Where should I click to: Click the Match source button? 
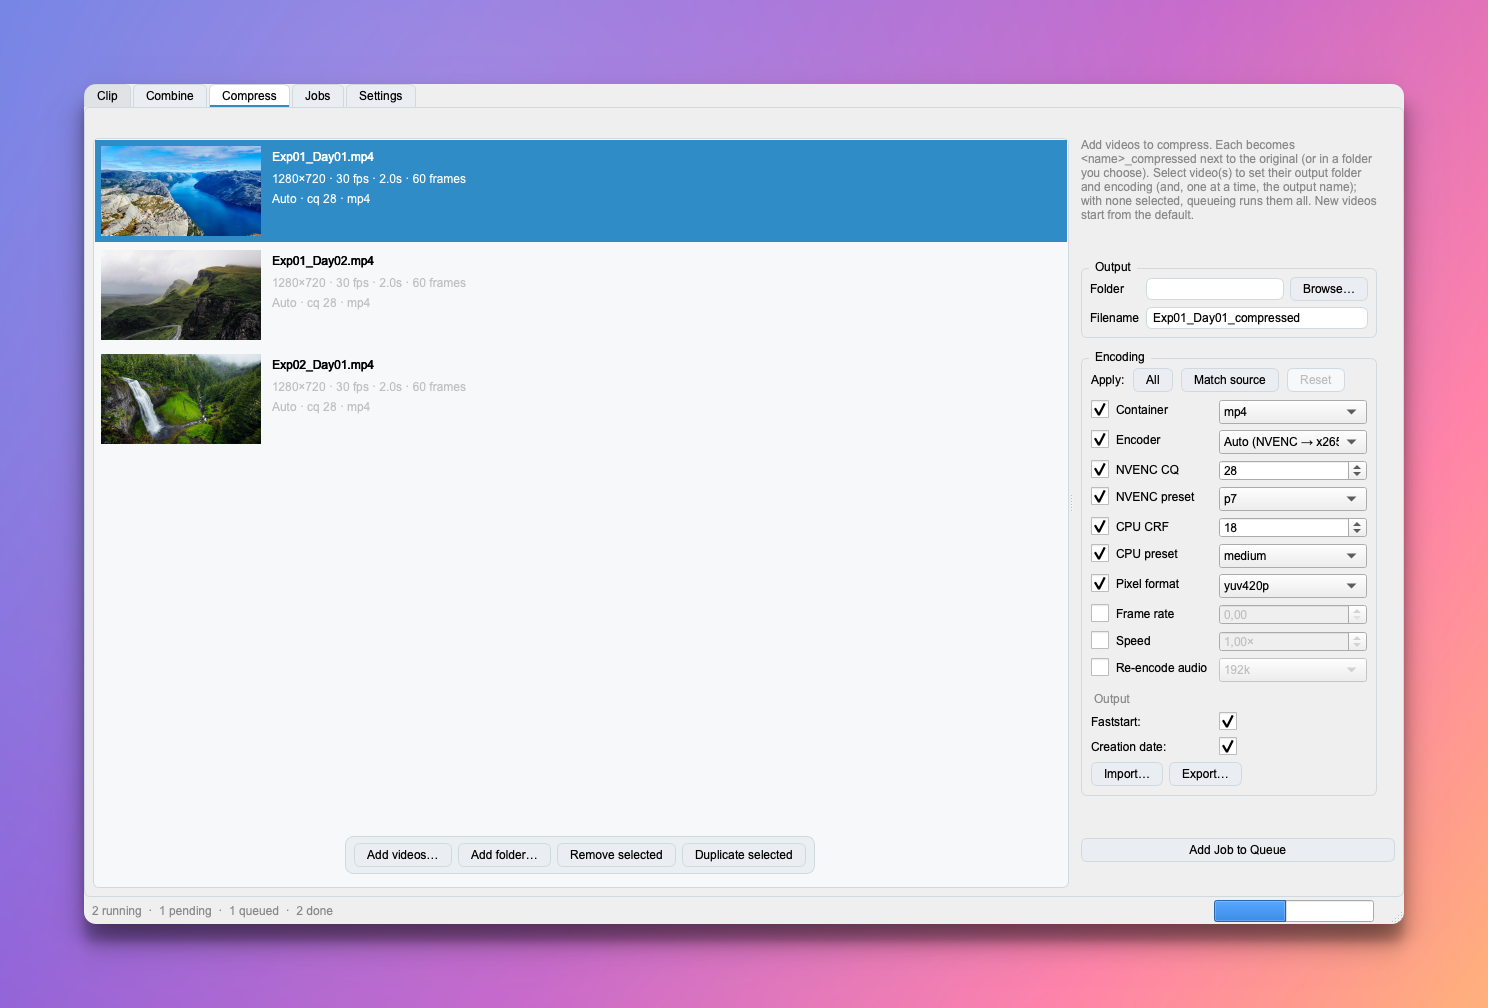[1229, 380]
